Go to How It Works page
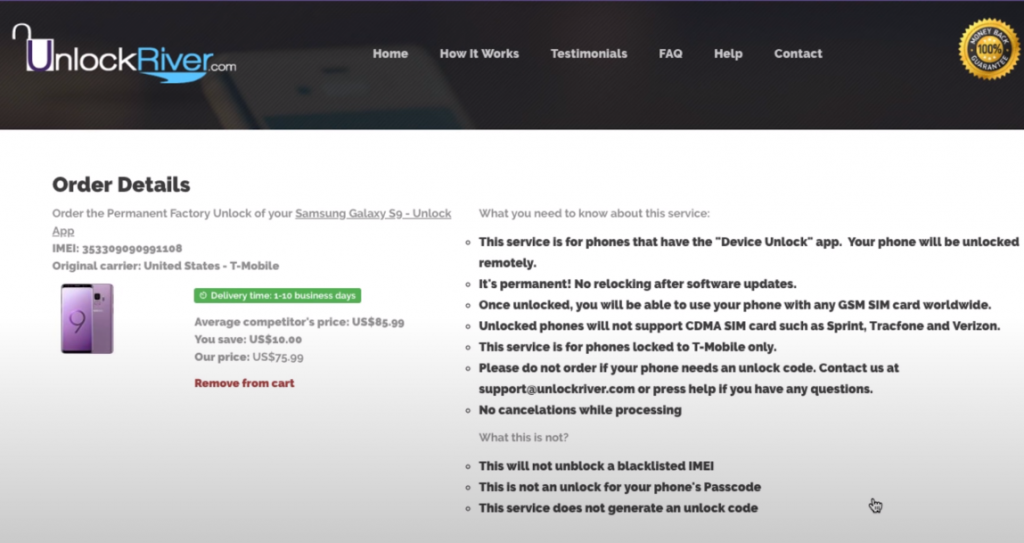The width and height of the screenshot is (1024, 543). pos(479,54)
